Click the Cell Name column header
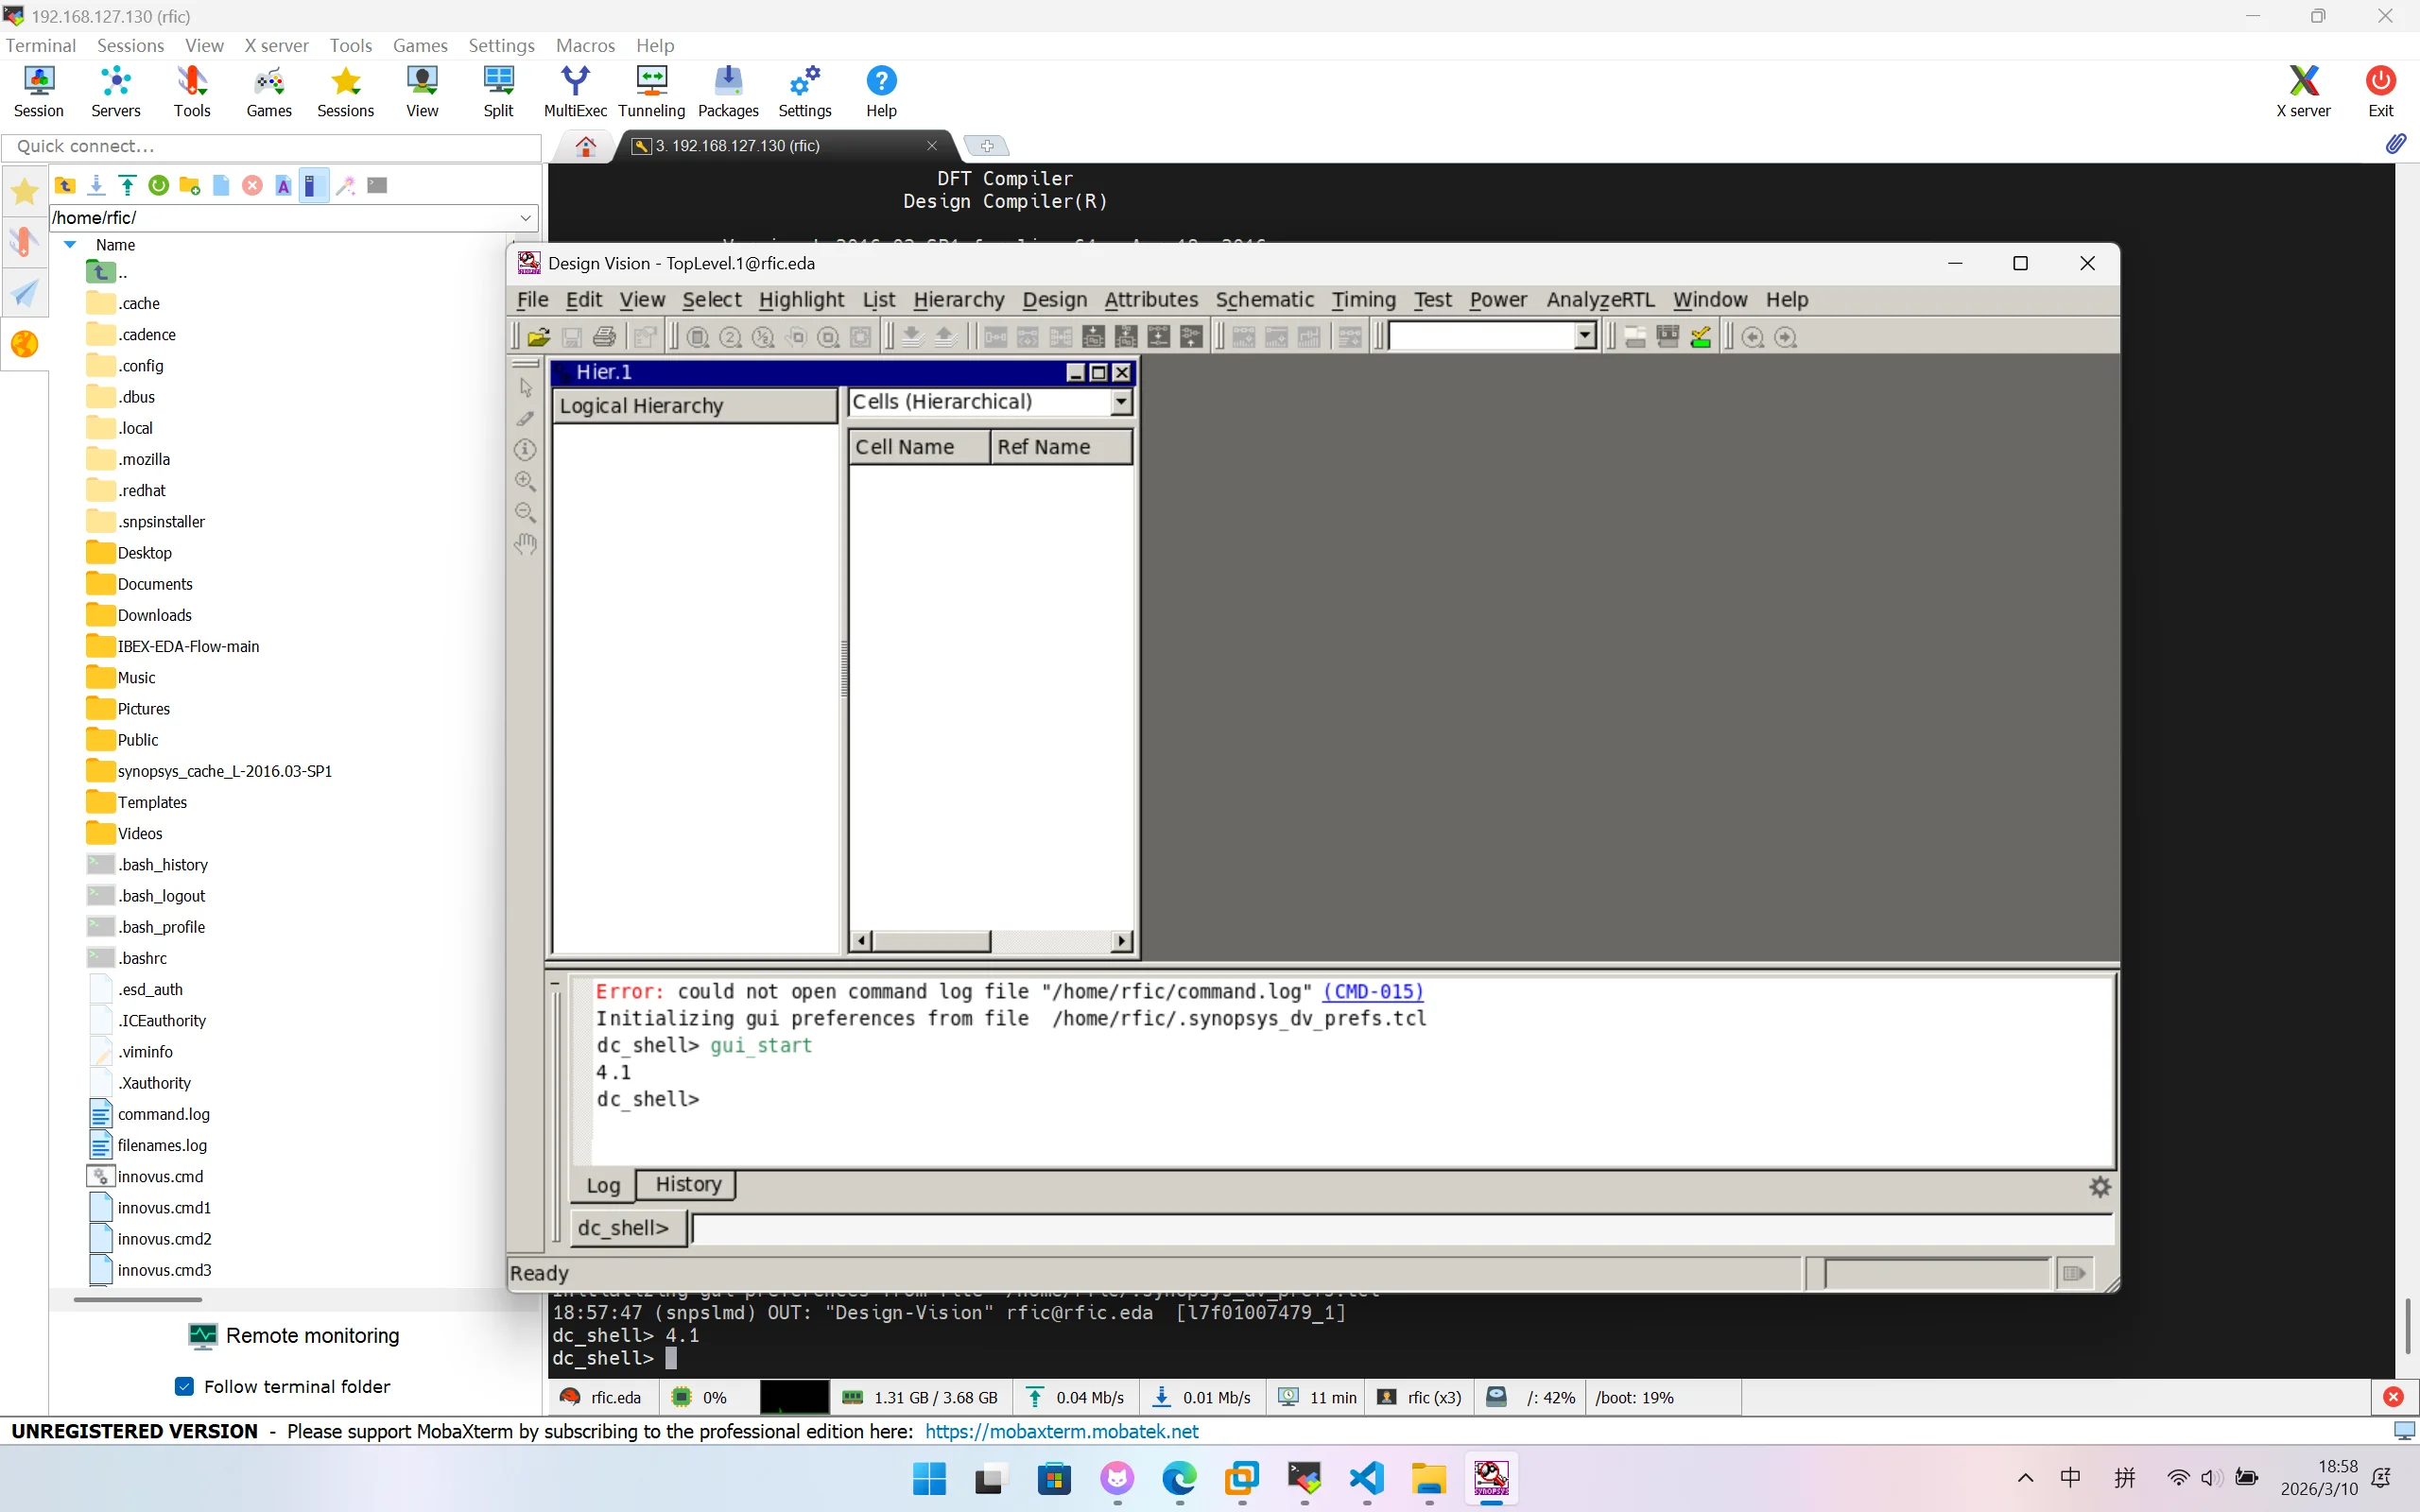Viewport: 2420px width, 1512px height. pos(919,447)
